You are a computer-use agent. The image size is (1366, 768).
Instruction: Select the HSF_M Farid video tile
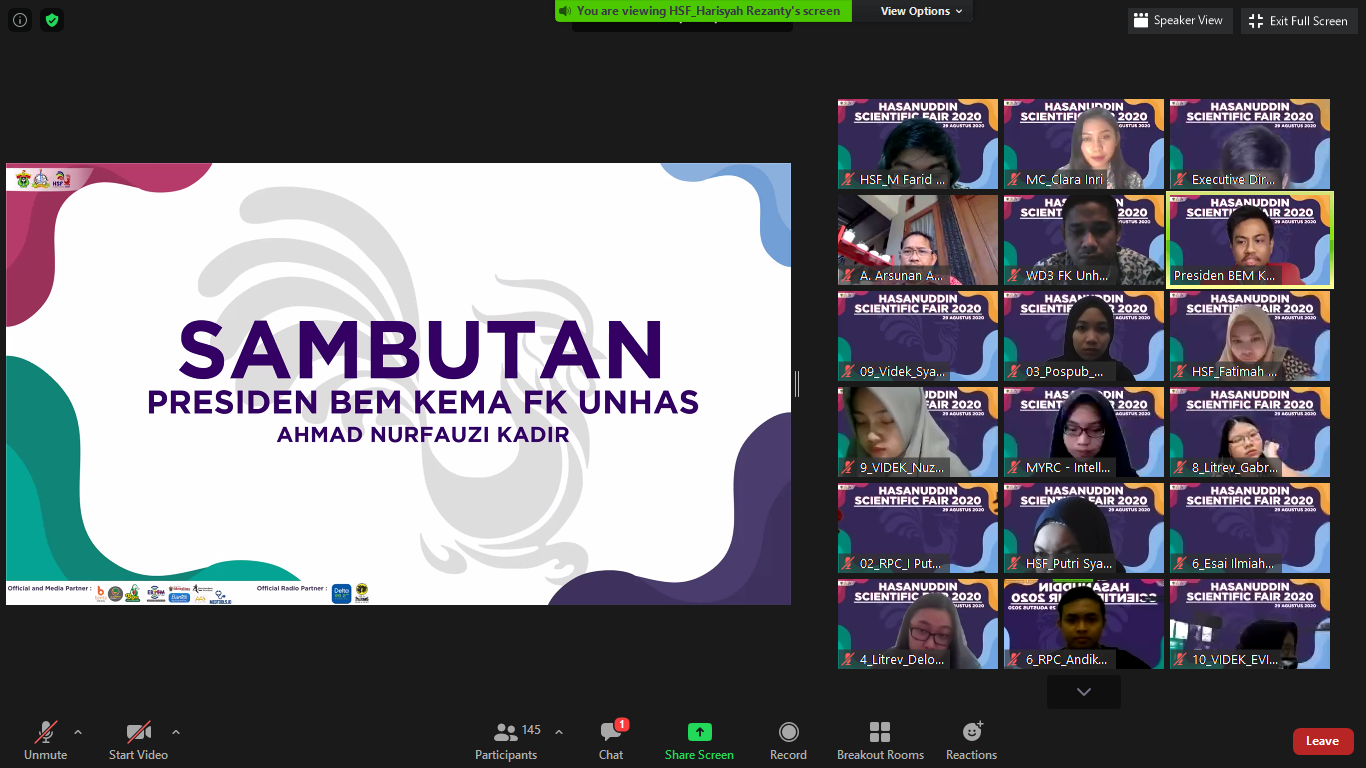[918, 144]
